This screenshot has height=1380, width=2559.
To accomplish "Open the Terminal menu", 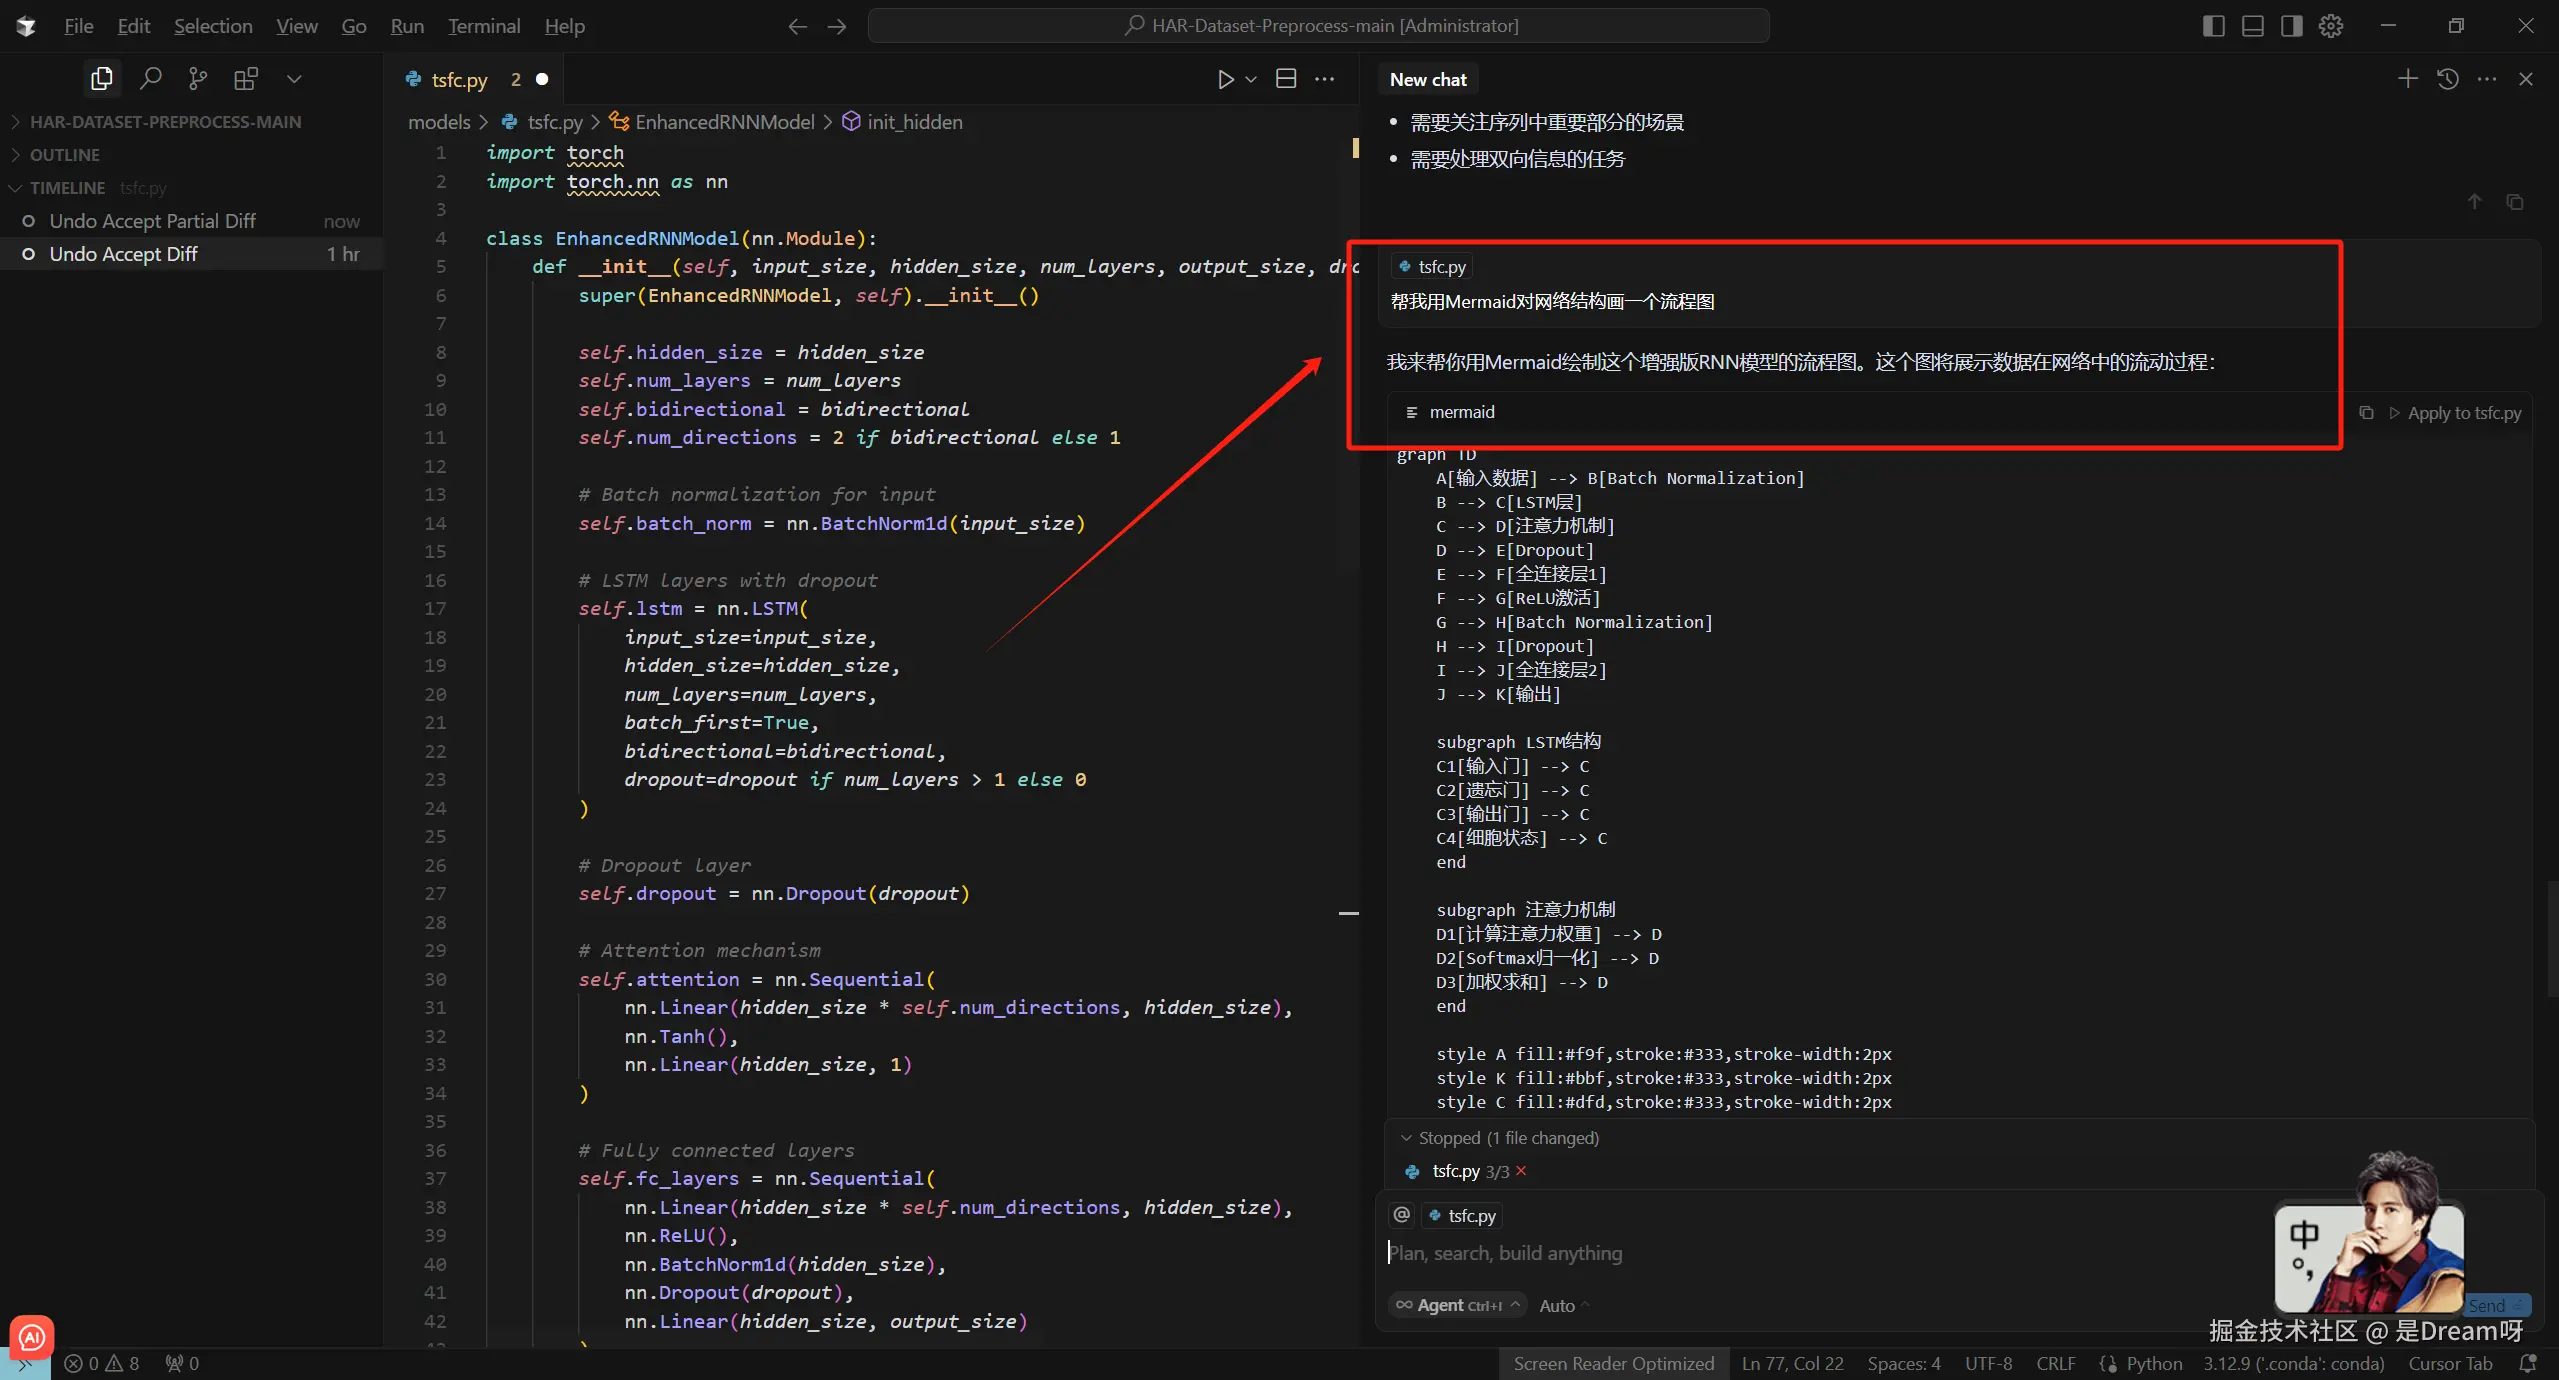I will pos(484,26).
